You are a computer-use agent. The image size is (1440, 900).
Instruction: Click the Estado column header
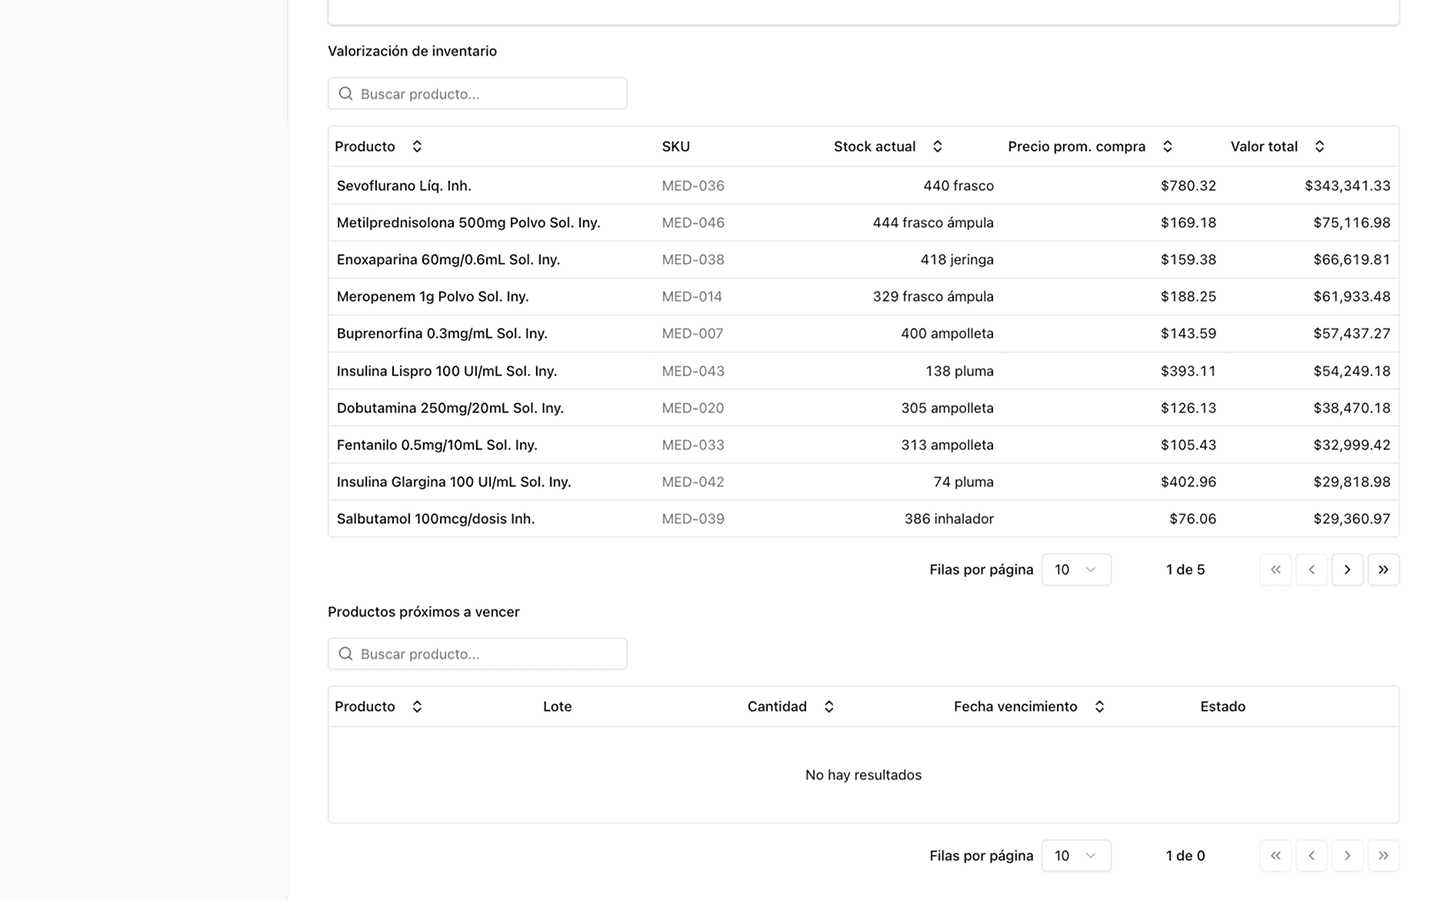(x=1222, y=707)
